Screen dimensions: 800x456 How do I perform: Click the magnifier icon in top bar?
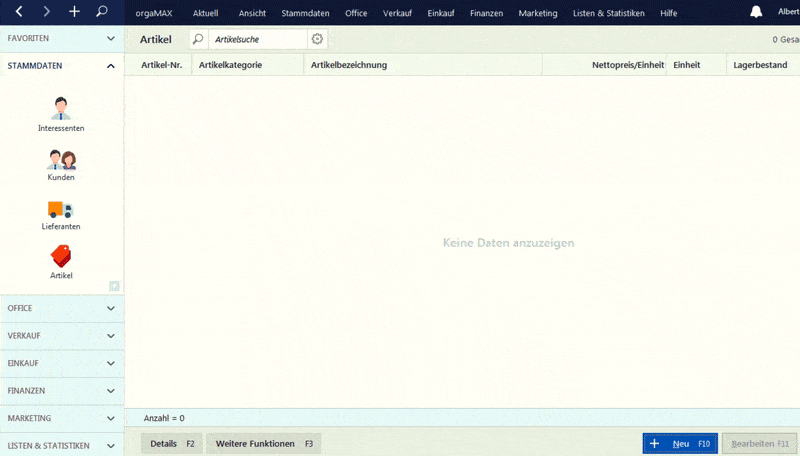102,12
